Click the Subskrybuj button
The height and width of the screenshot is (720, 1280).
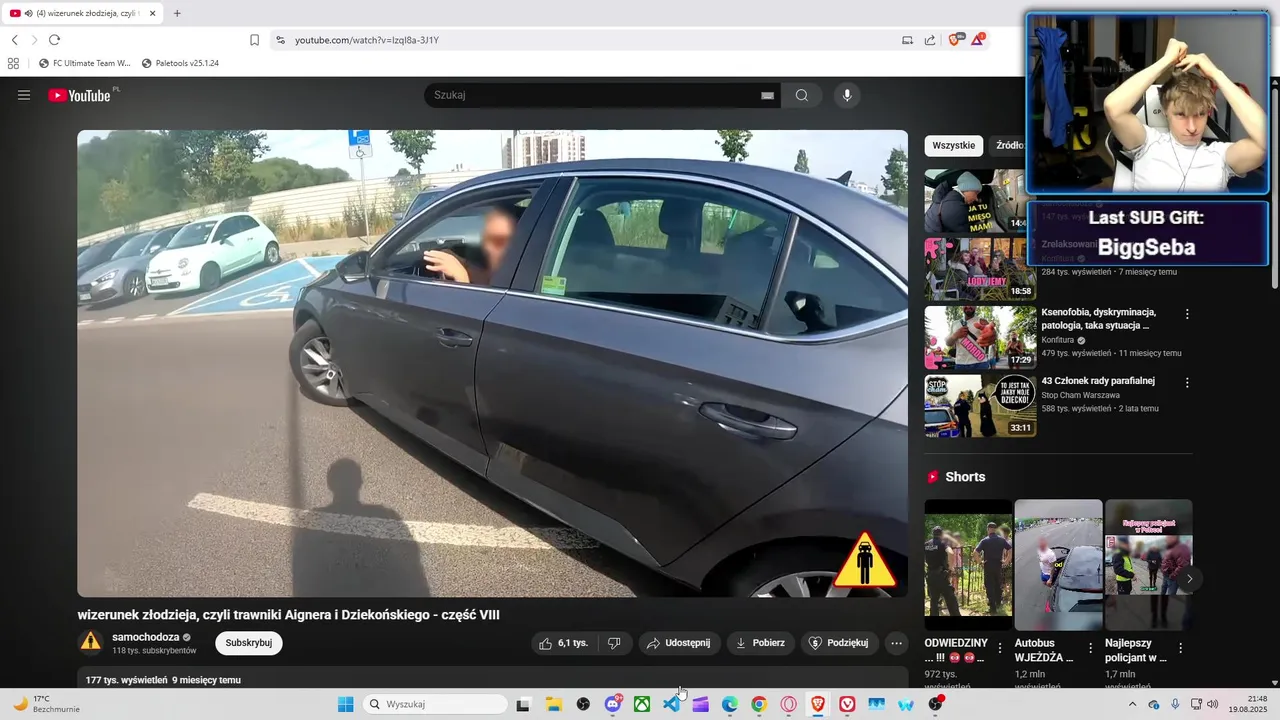coord(249,643)
